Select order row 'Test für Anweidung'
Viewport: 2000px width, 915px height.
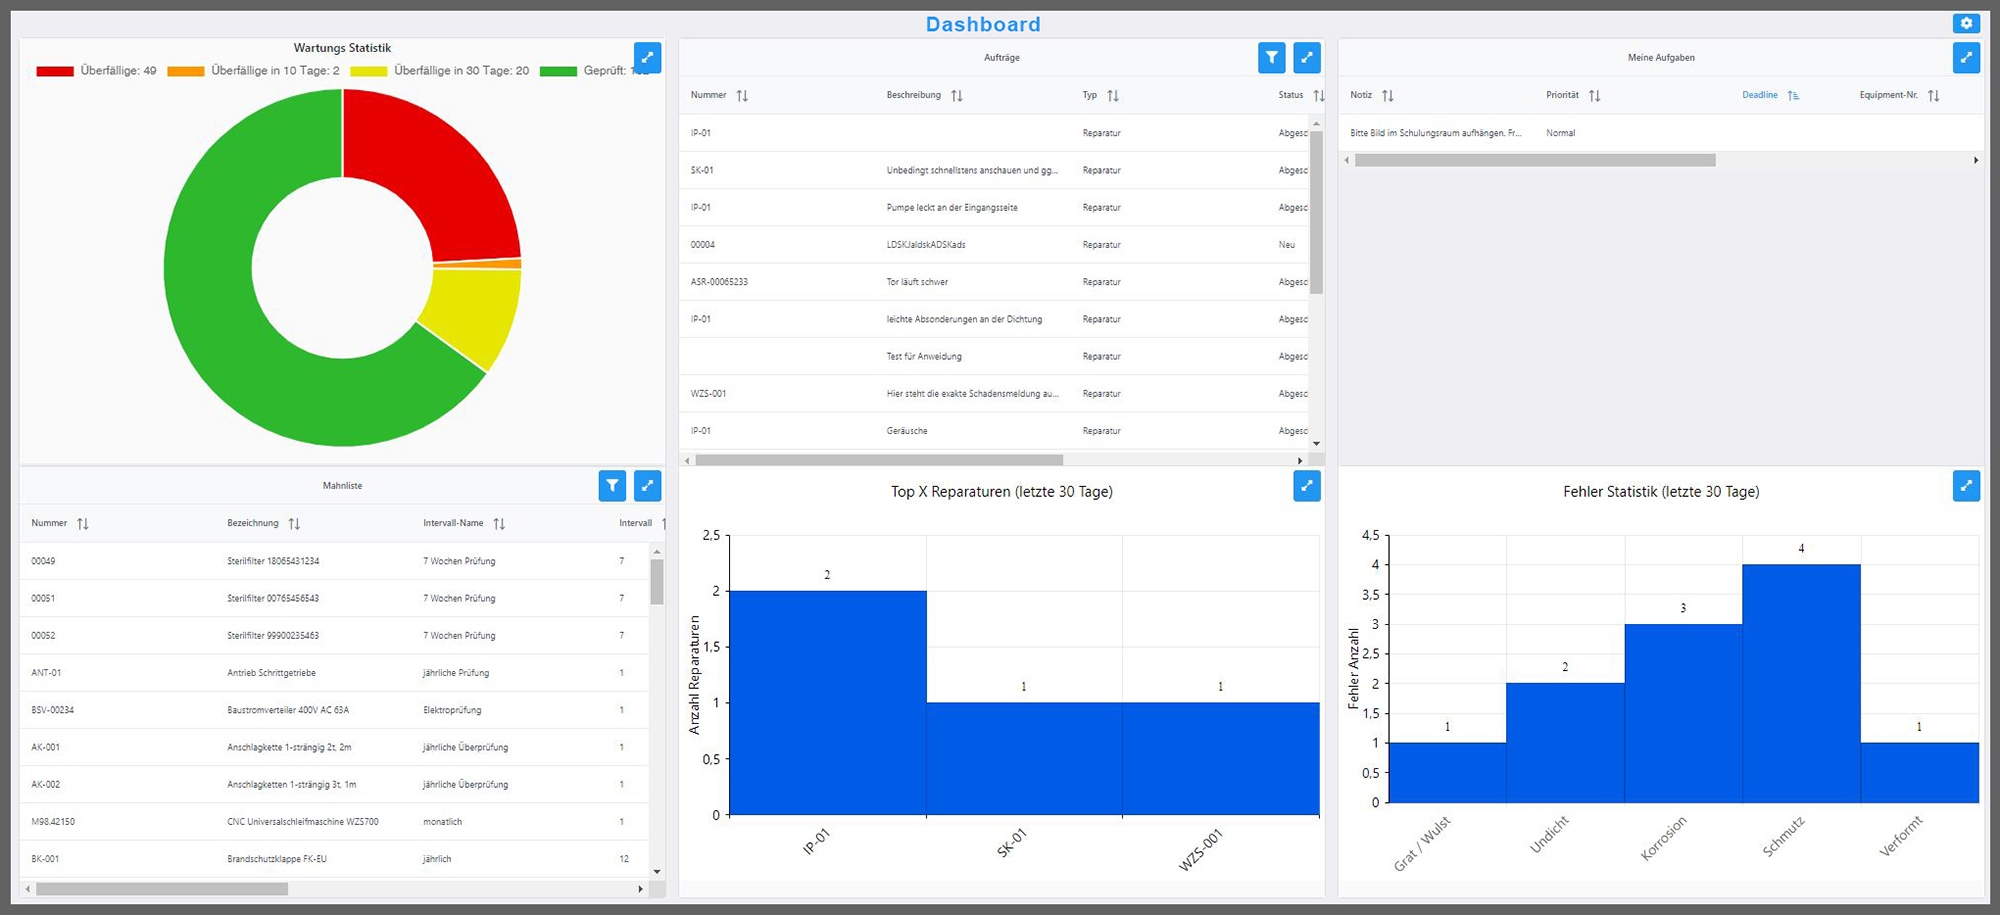point(994,356)
